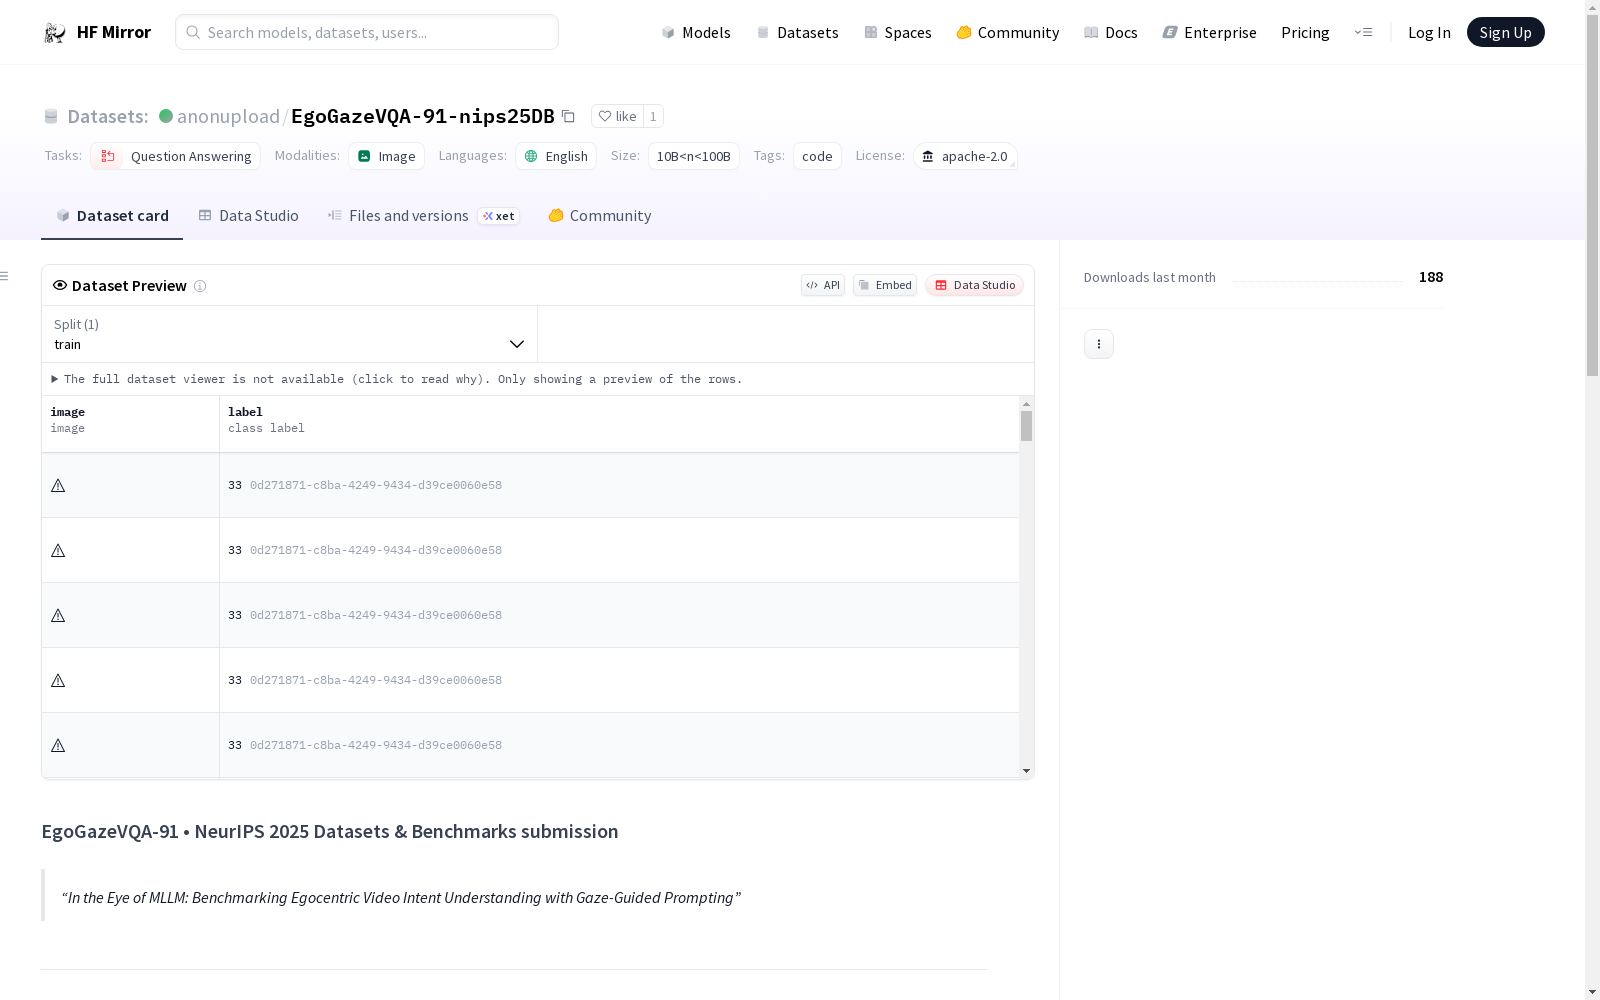Expand the full dataset viewer not available notice
1600x1000 pixels.
click(x=396, y=379)
